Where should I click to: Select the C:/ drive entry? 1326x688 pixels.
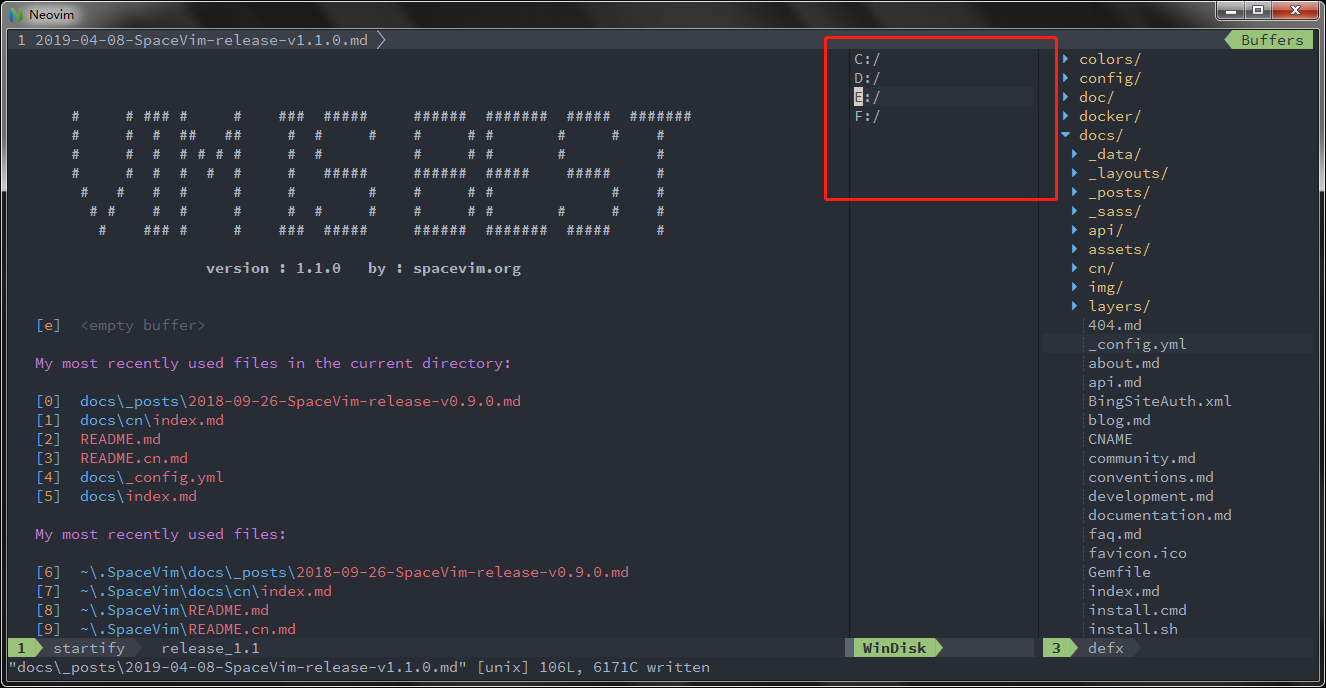coord(867,59)
